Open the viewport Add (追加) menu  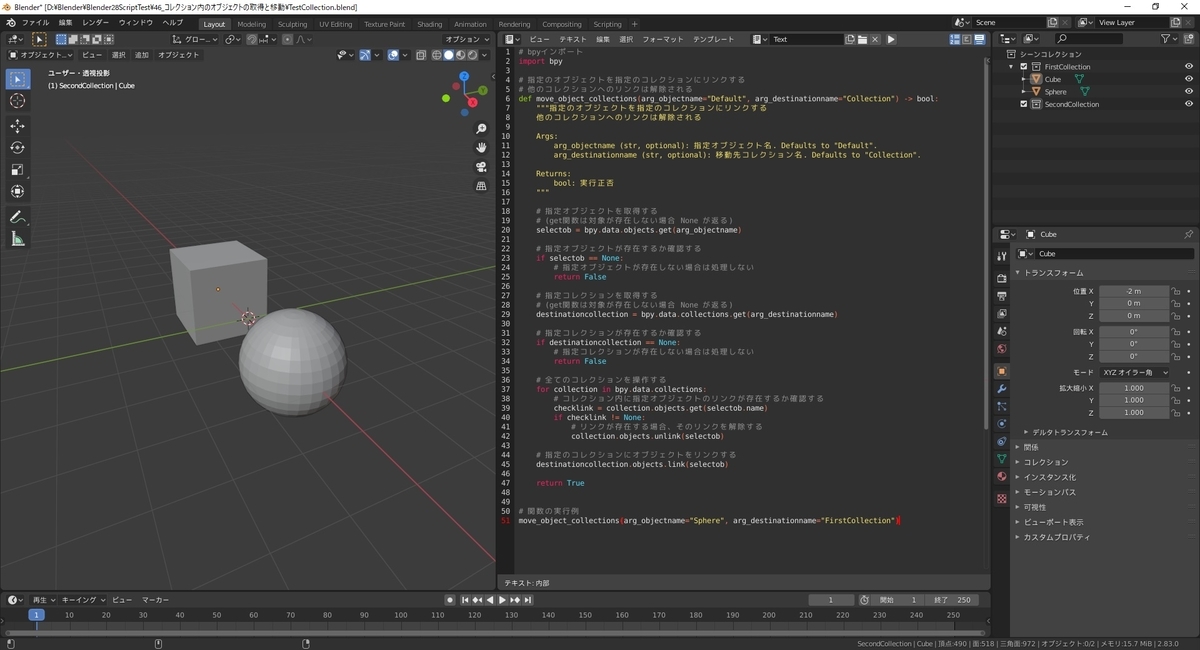142,55
